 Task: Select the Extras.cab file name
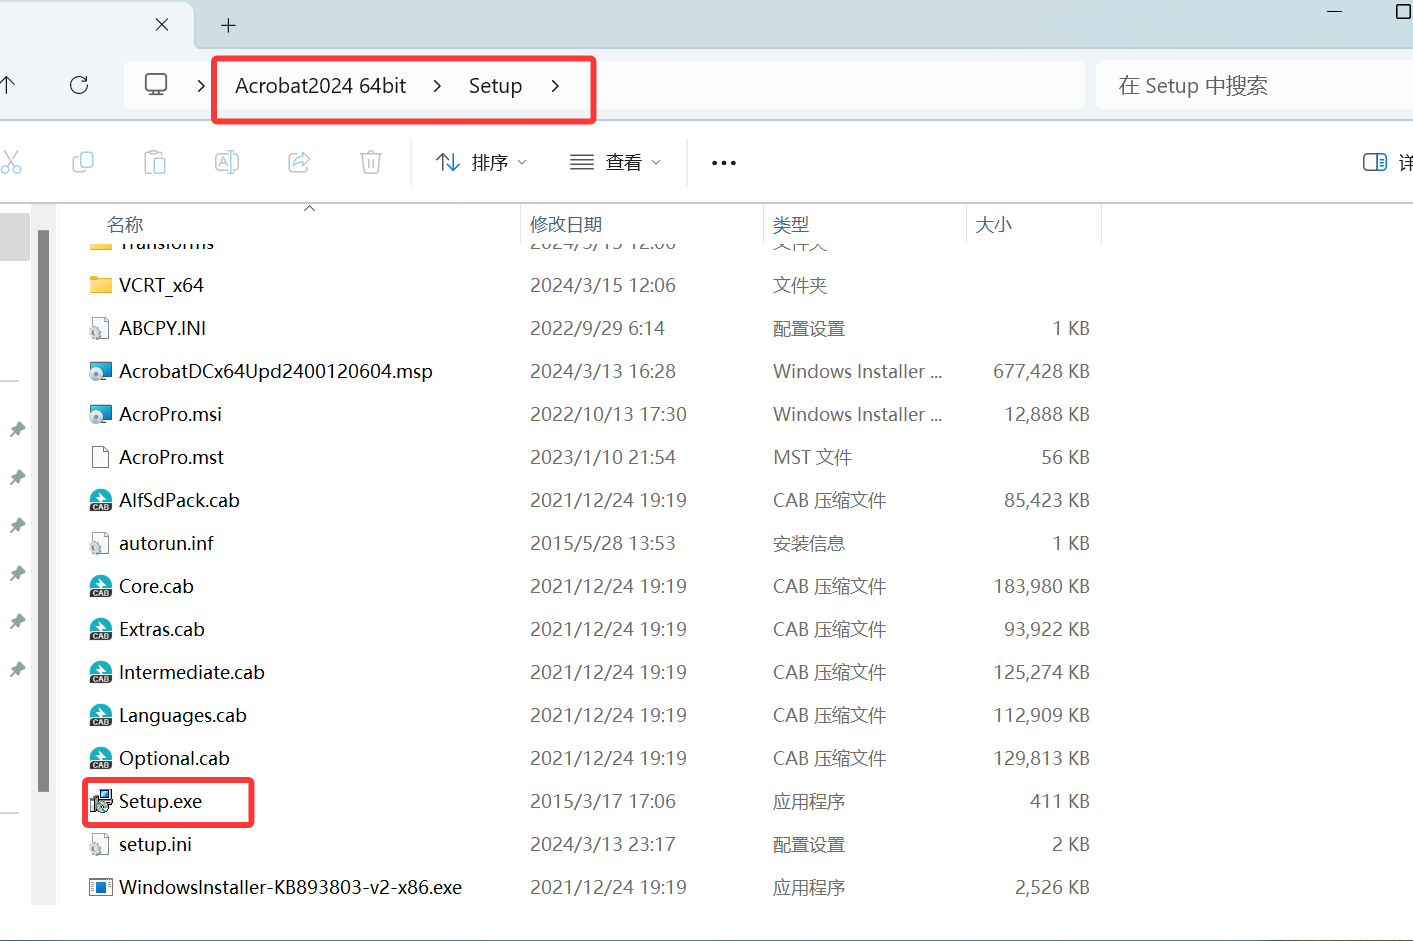pyautogui.click(x=162, y=629)
